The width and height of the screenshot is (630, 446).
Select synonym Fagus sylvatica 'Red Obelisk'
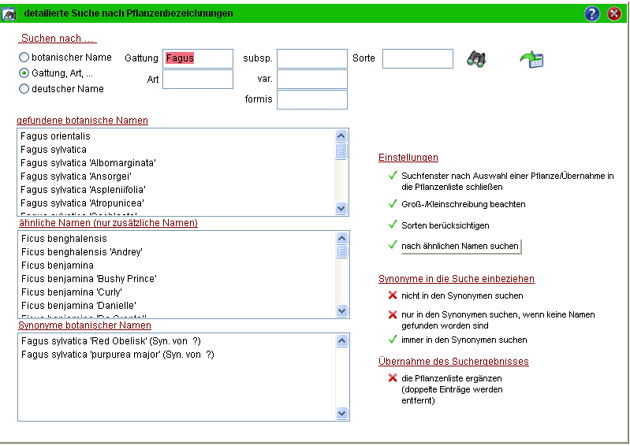pyautogui.click(x=111, y=341)
